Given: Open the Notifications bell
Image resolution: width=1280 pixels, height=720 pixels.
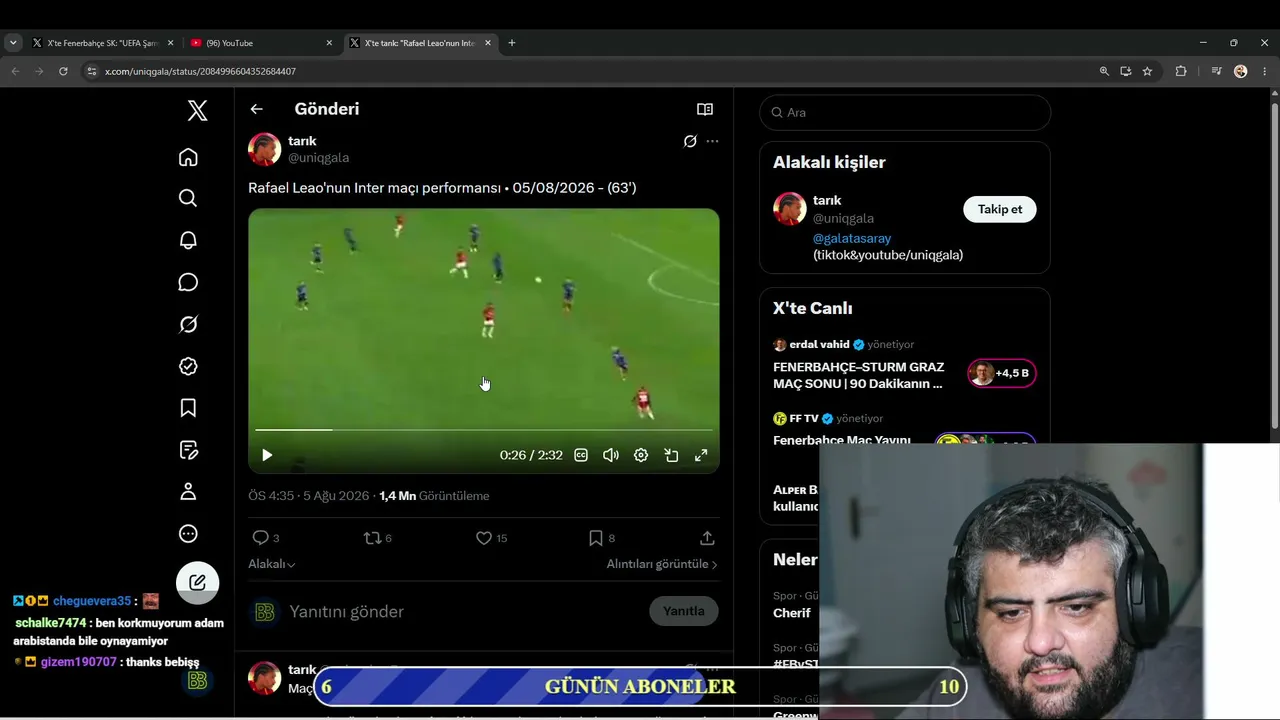Looking at the screenshot, I should (x=188, y=240).
